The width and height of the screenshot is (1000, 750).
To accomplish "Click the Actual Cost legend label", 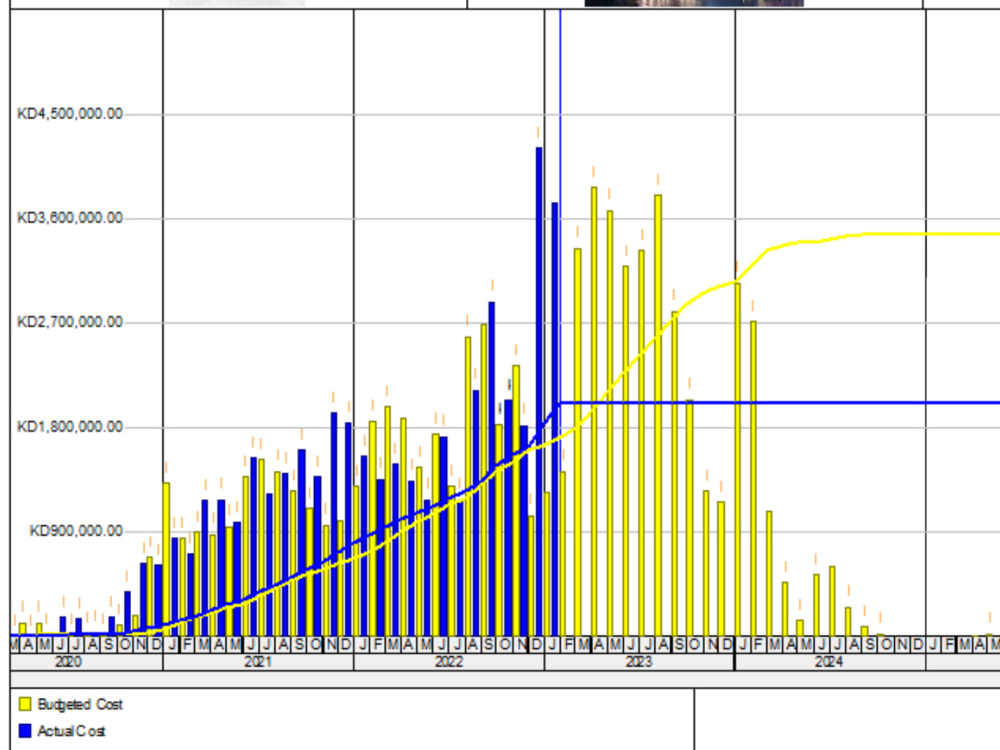I will [x=71, y=731].
